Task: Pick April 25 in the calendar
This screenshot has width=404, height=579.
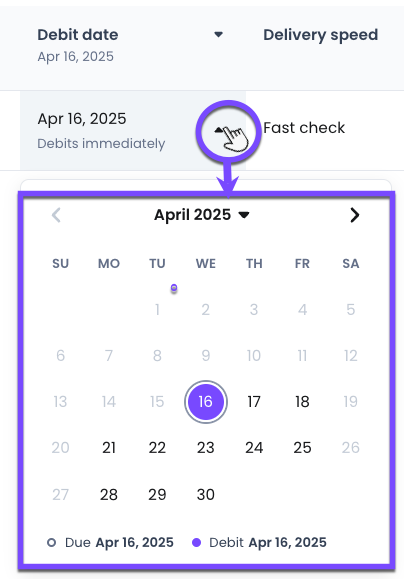Action: [302, 448]
